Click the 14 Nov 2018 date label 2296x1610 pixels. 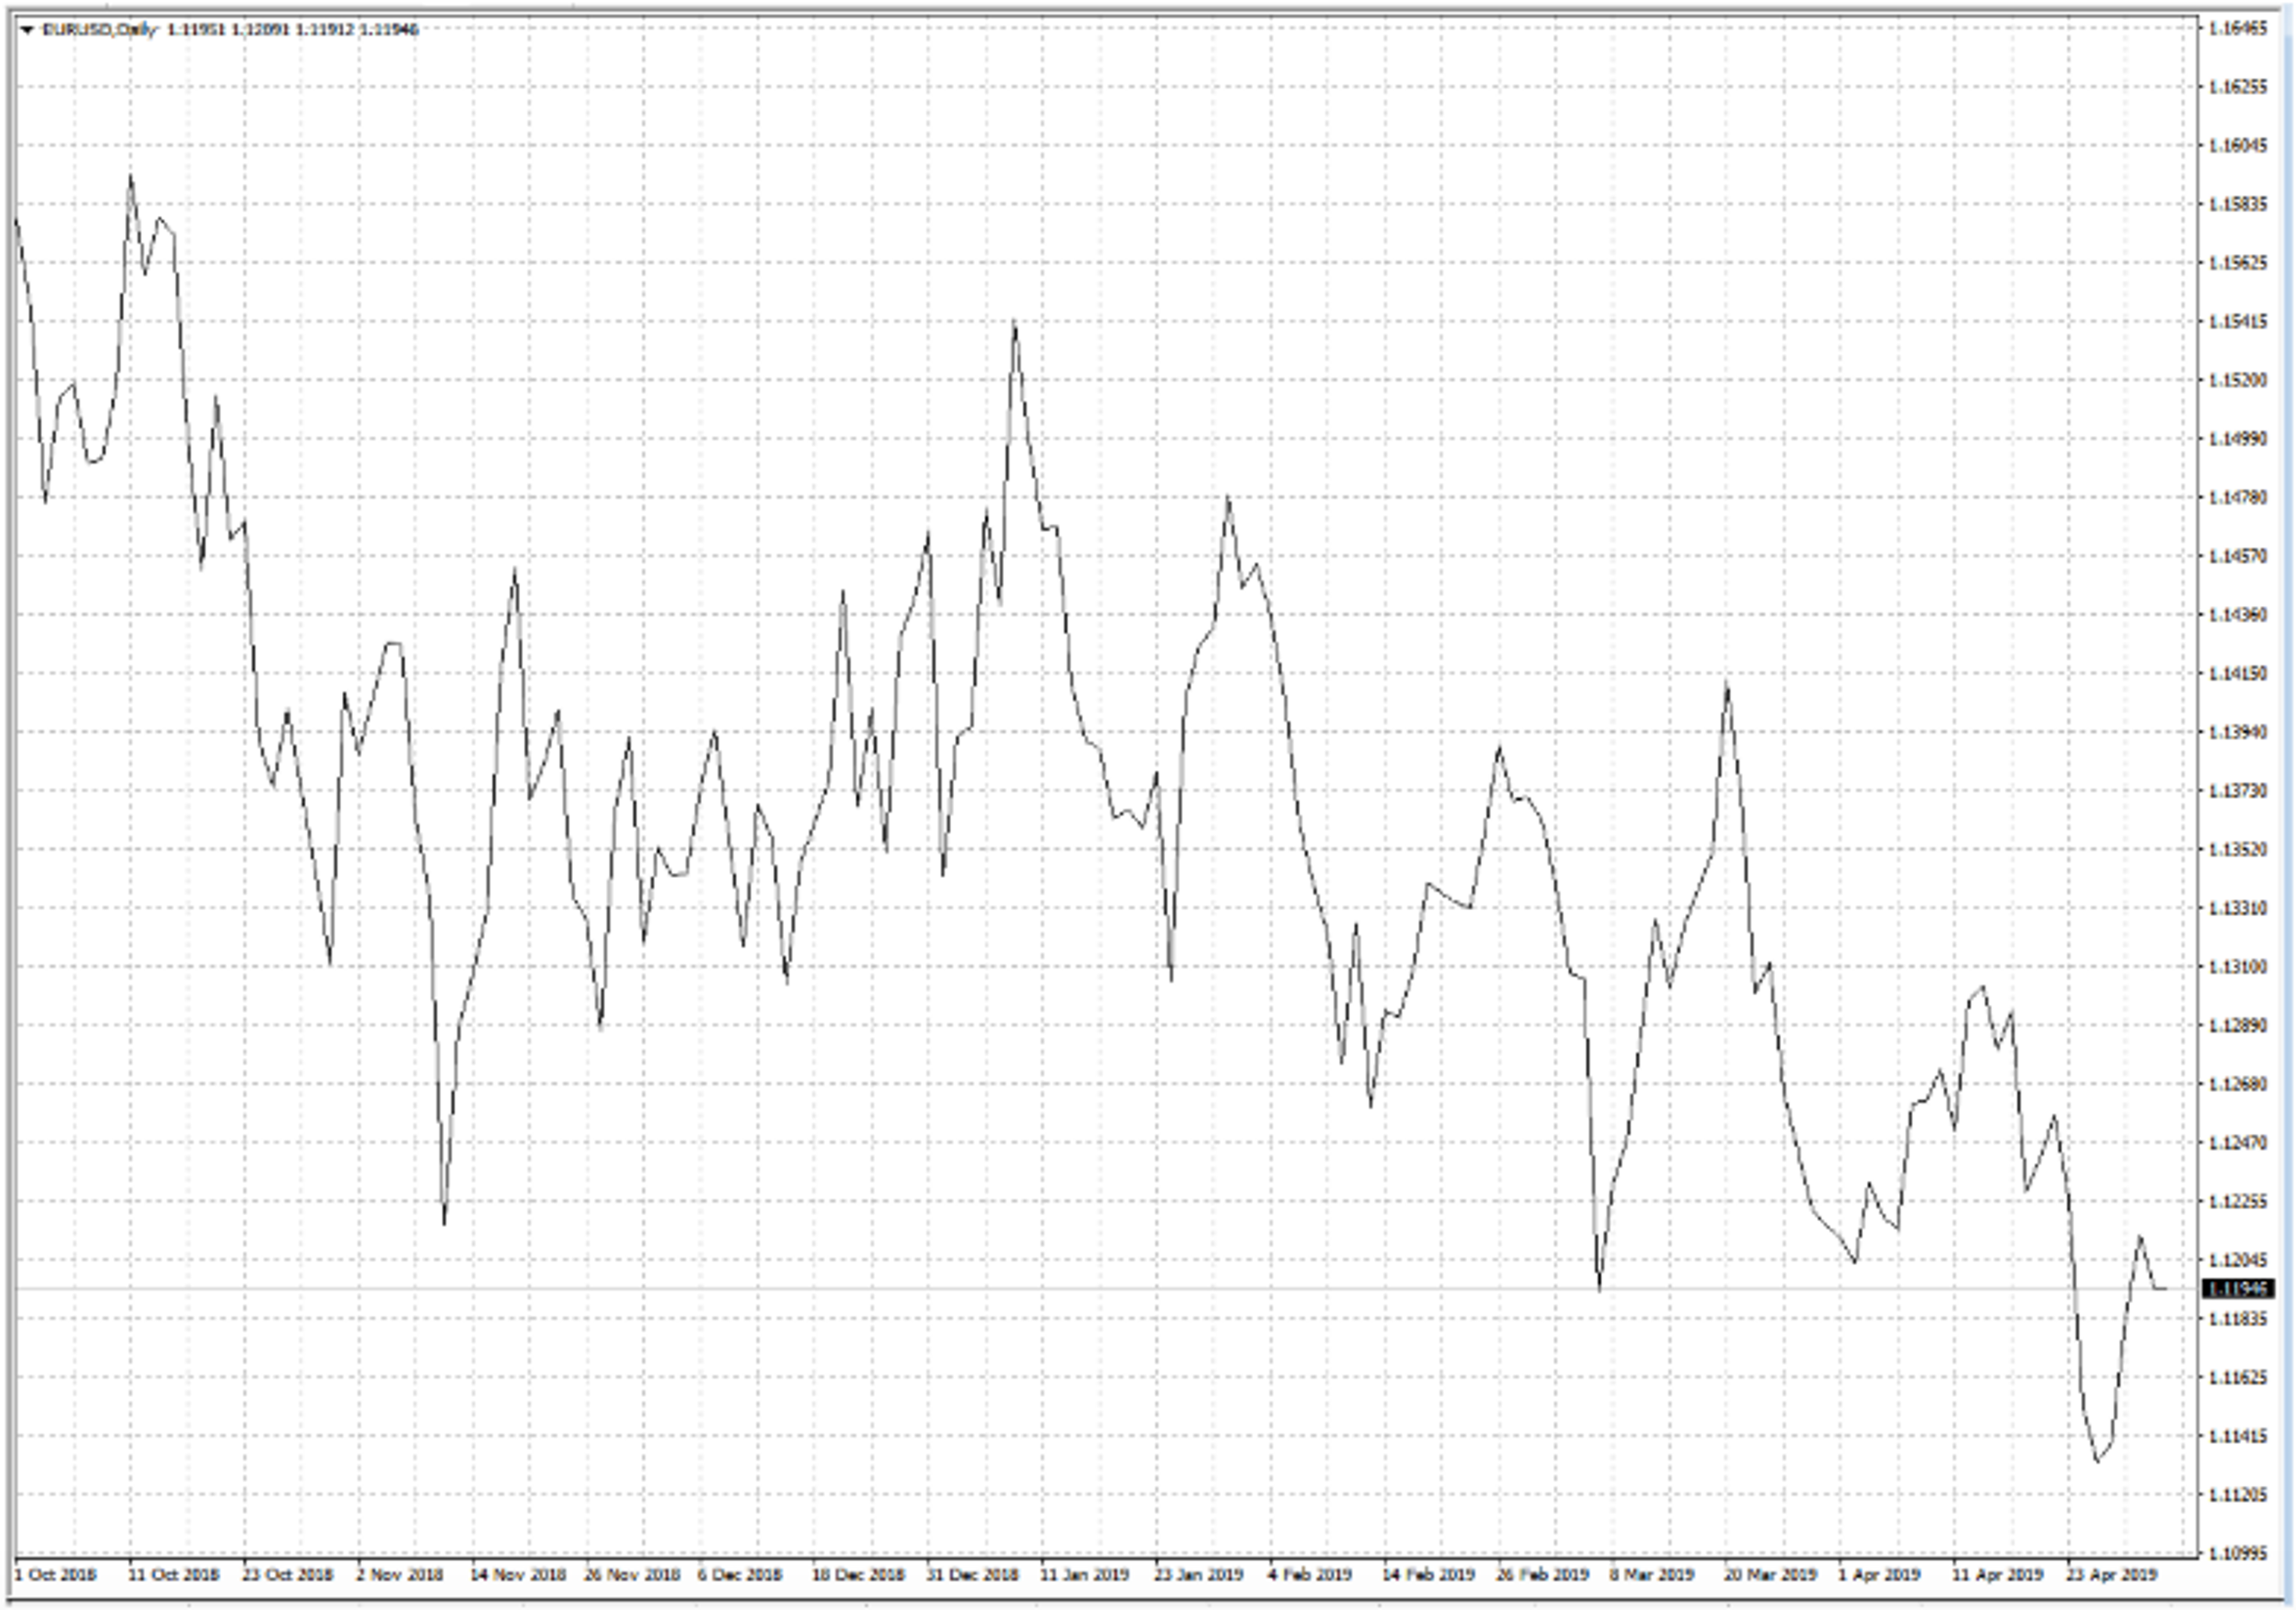(x=517, y=1575)
